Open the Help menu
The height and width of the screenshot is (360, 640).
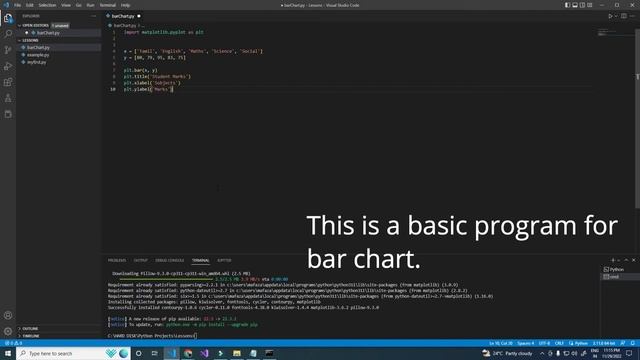pos(125,5)
